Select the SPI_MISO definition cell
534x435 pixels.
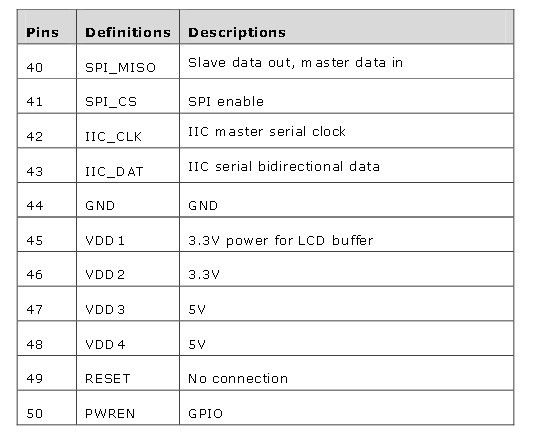tap(128, 62)
